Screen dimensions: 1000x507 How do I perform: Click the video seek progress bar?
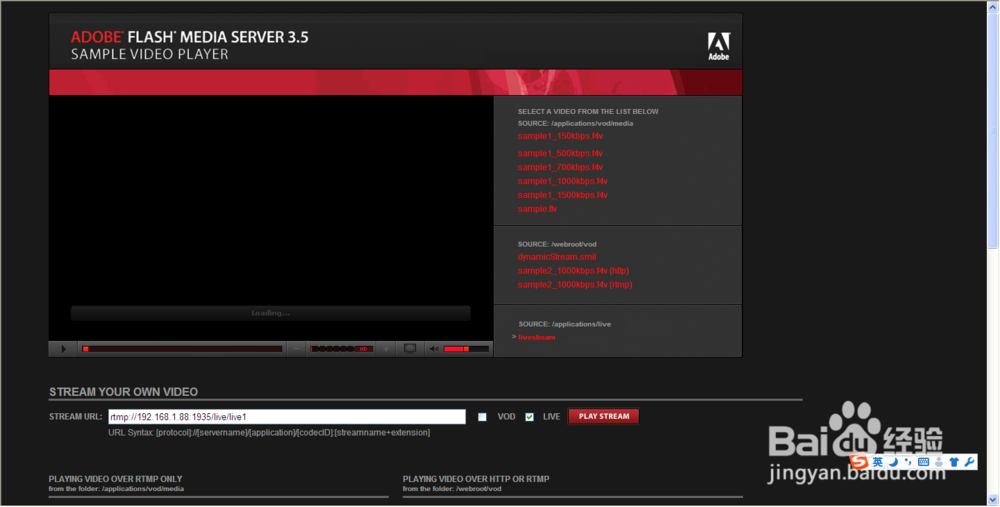click(x=182, y=349)
